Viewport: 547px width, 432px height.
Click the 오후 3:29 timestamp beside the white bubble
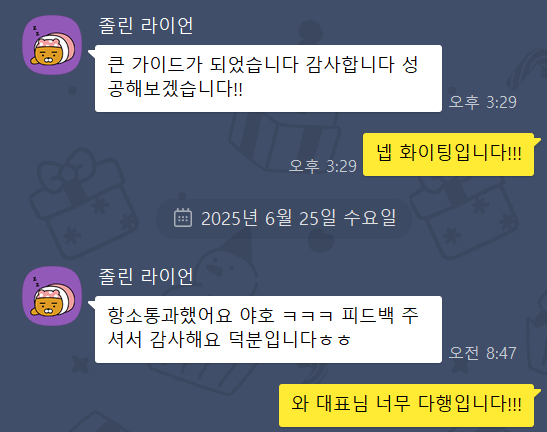click(482, 102)
